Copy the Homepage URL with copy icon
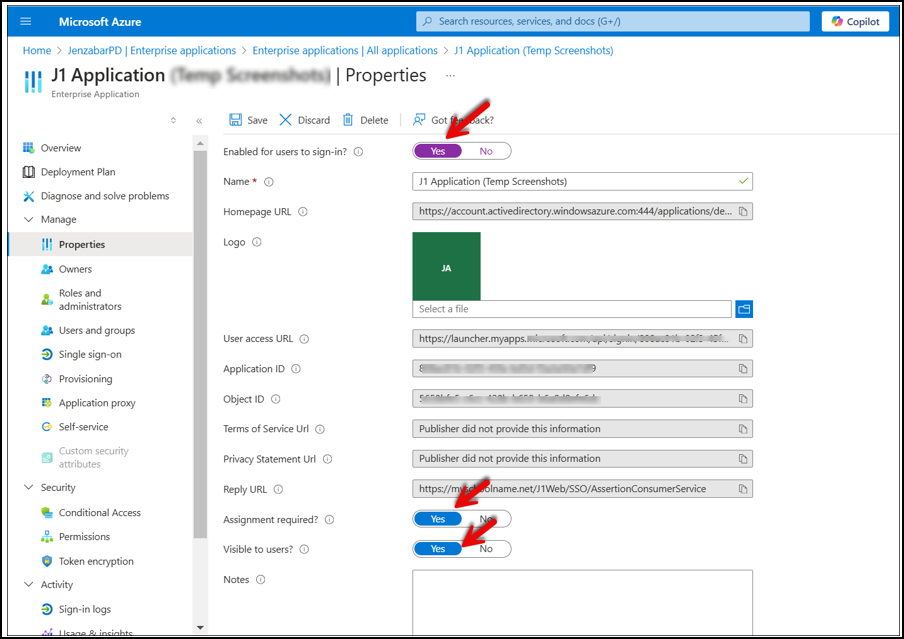This screenshot has width=904, height=639. pyautogui.click(x=743, y=212)
